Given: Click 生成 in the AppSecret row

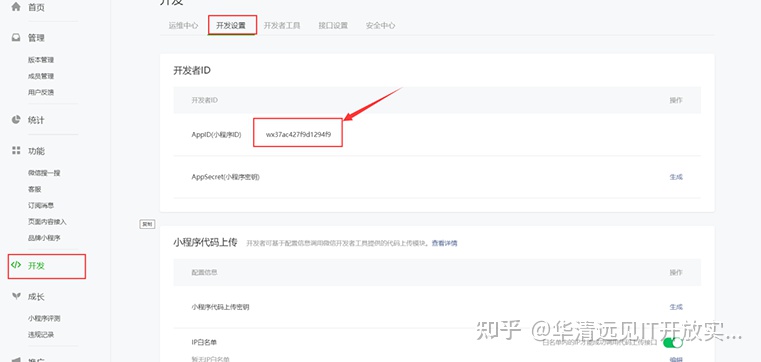Looking at the screenshot, I should point(676,177).
